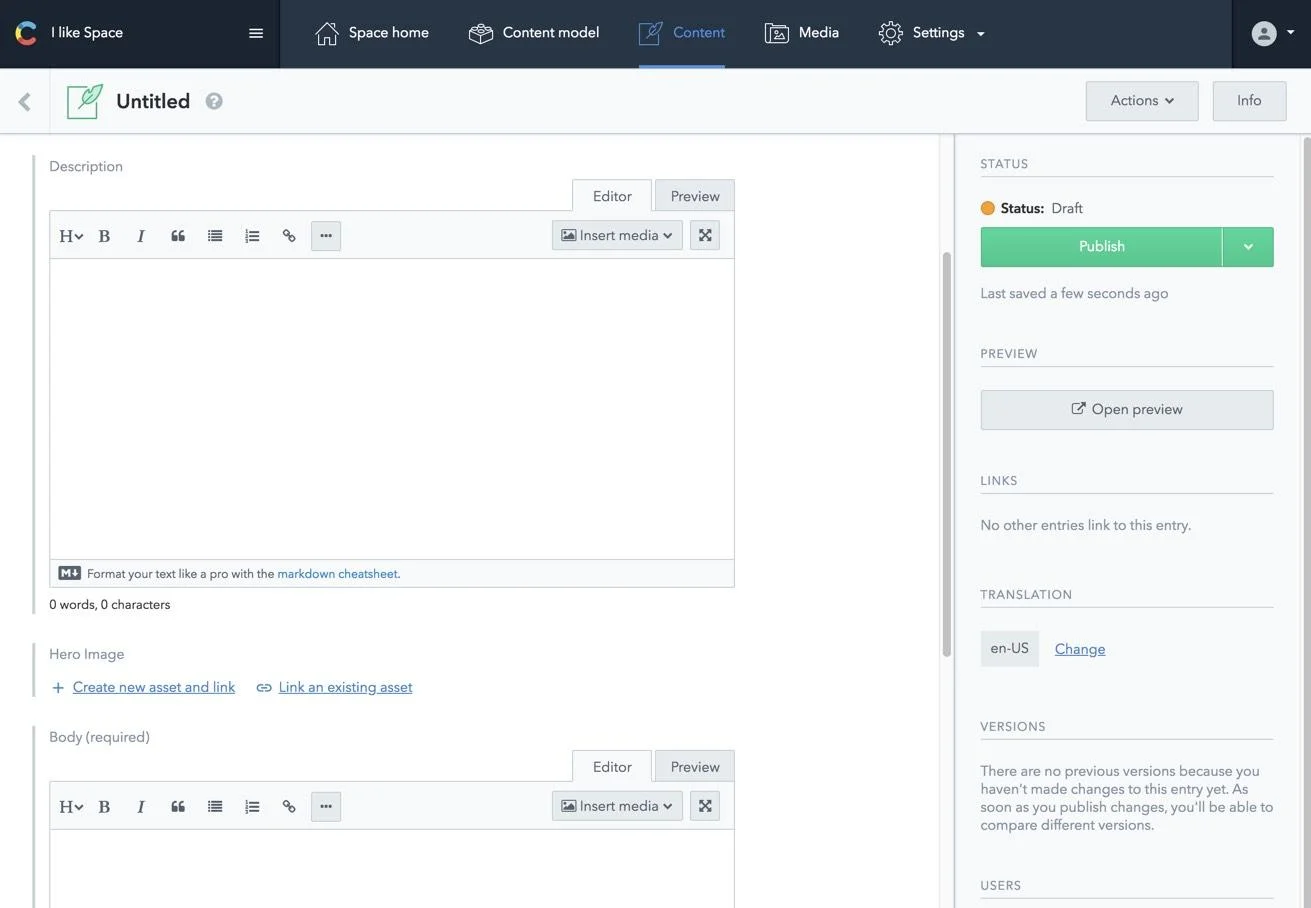The height and width of the screenshot is (908, 1311).
Task: Click the main content vertical scrollbar
Action: [x=946, y=455]
